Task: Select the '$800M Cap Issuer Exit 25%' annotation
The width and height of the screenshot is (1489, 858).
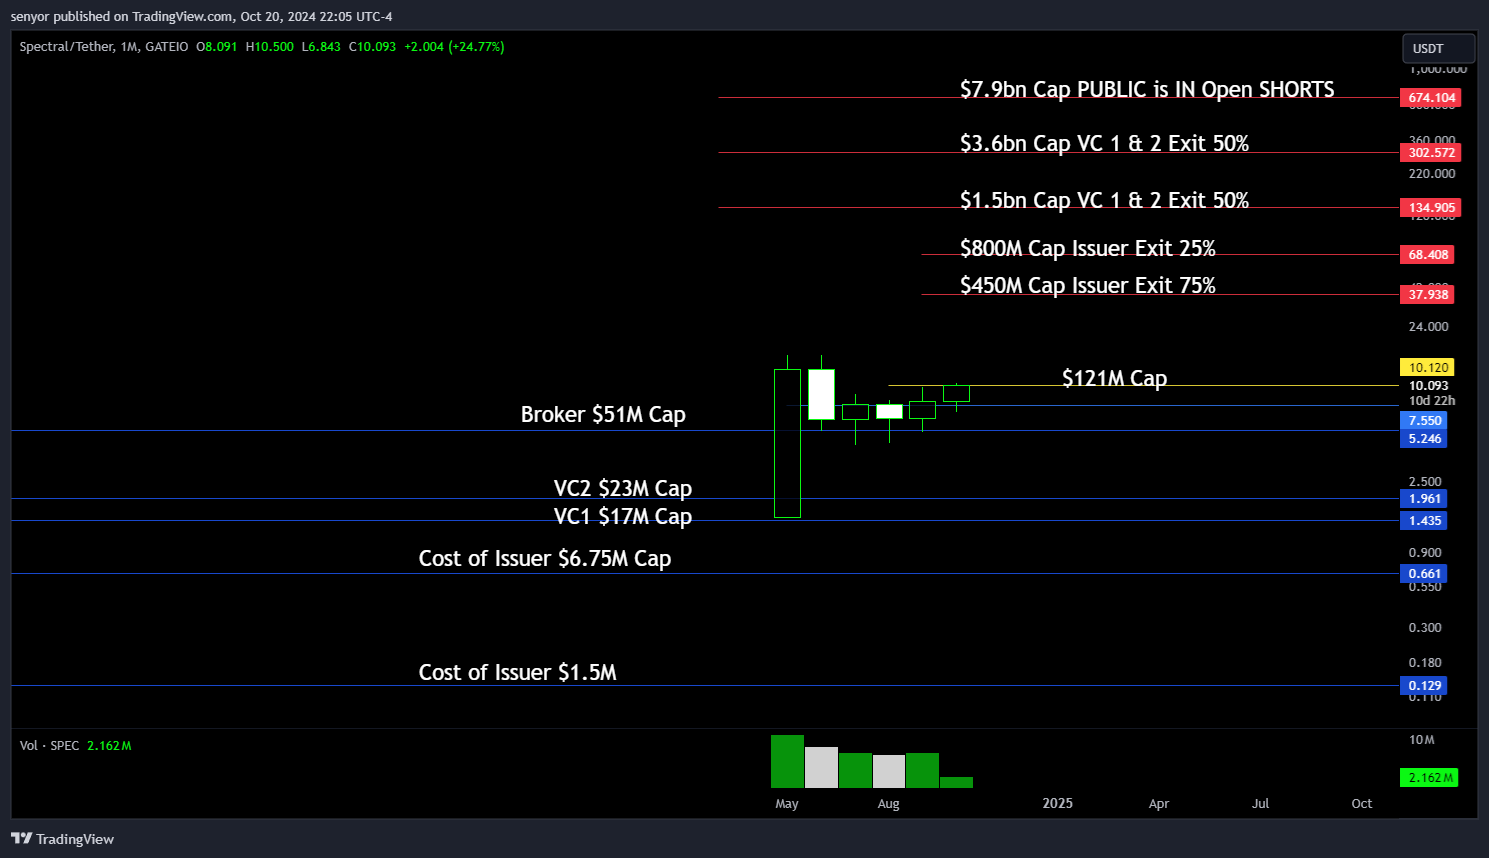Action: click(x=1087, y=249)
